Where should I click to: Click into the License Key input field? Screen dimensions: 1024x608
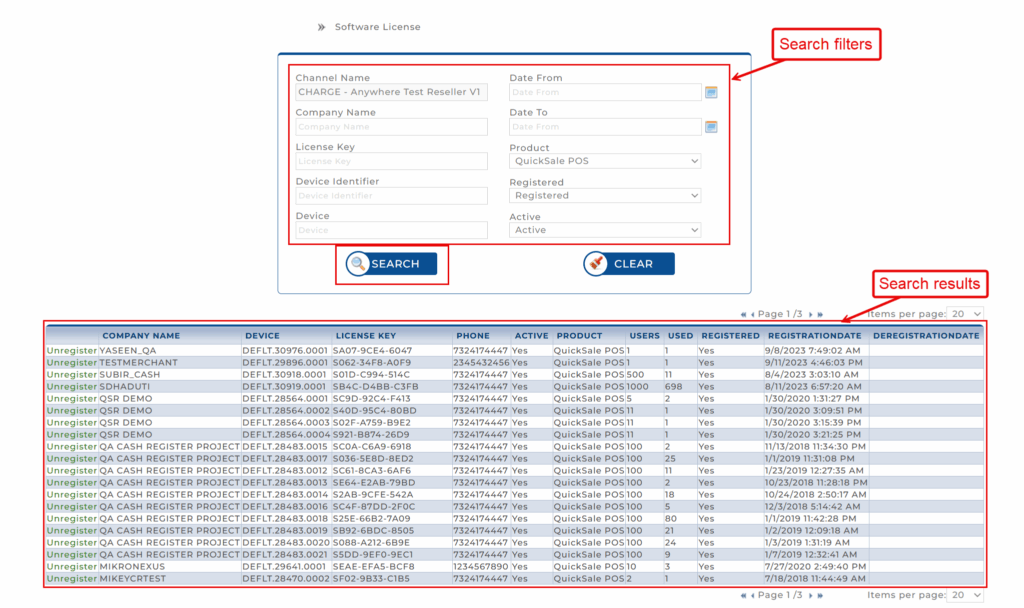click(x=391, y=161)
